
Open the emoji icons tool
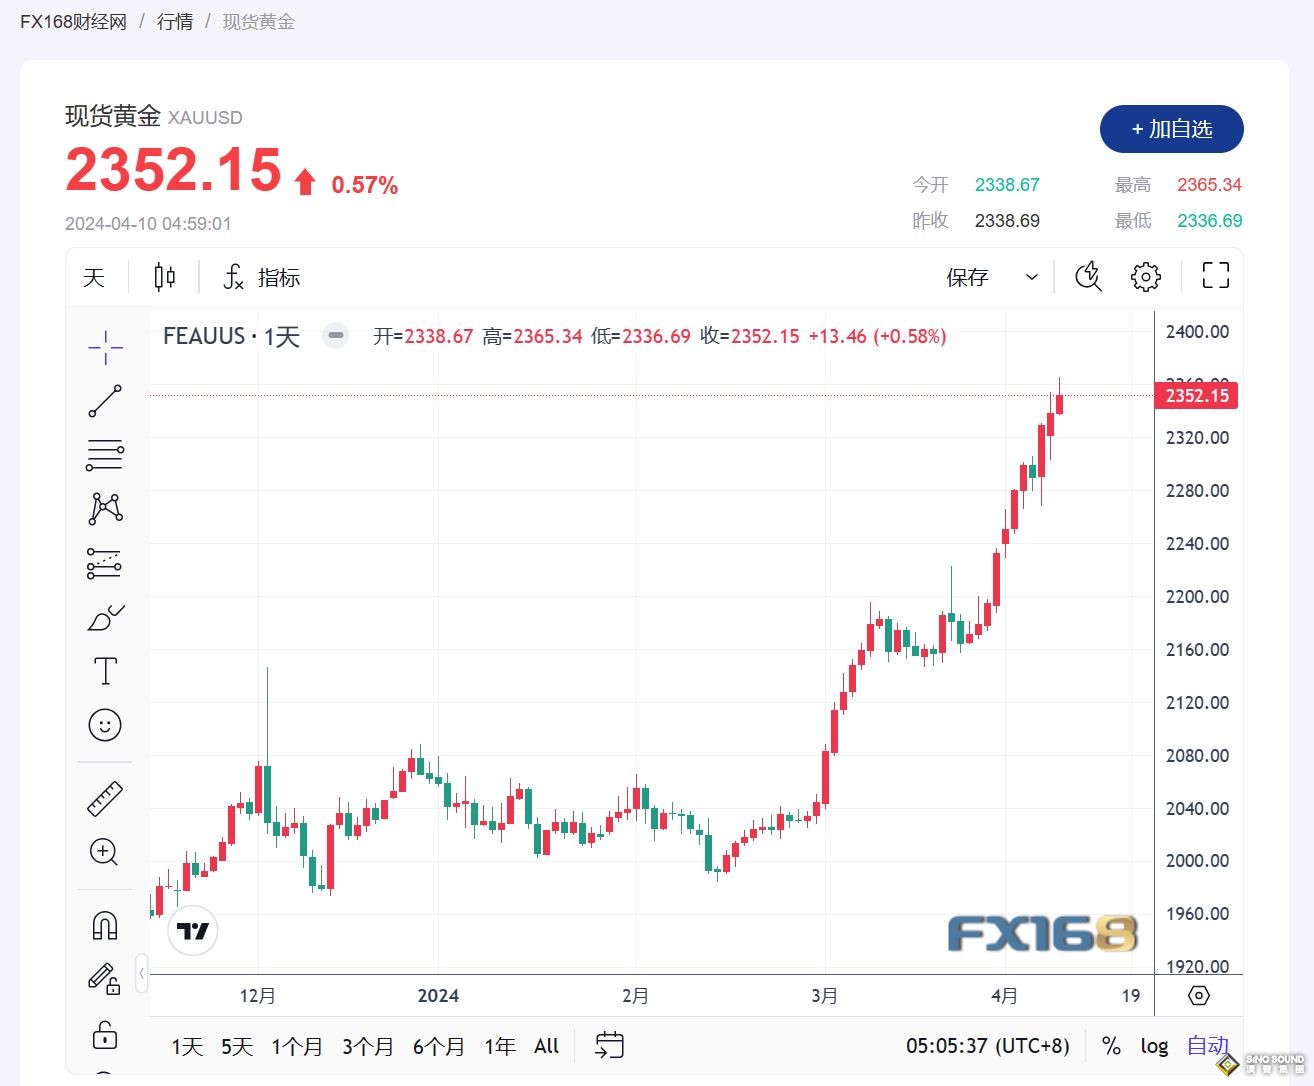[105, 725]
